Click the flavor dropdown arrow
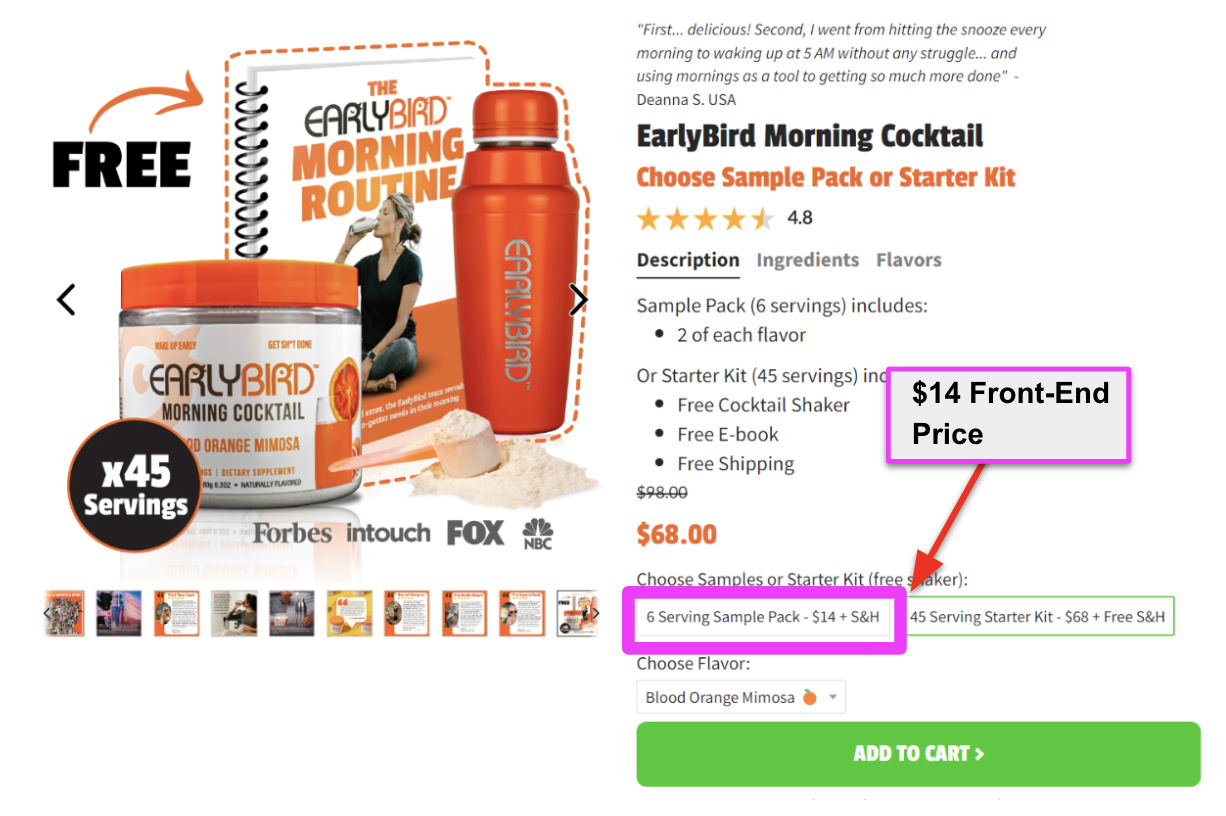Image resolution: width=1226 pixels, height=816 pixels. tap(832, 698)
